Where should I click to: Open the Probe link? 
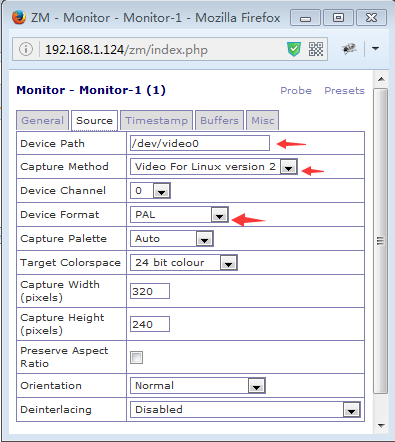296,91
